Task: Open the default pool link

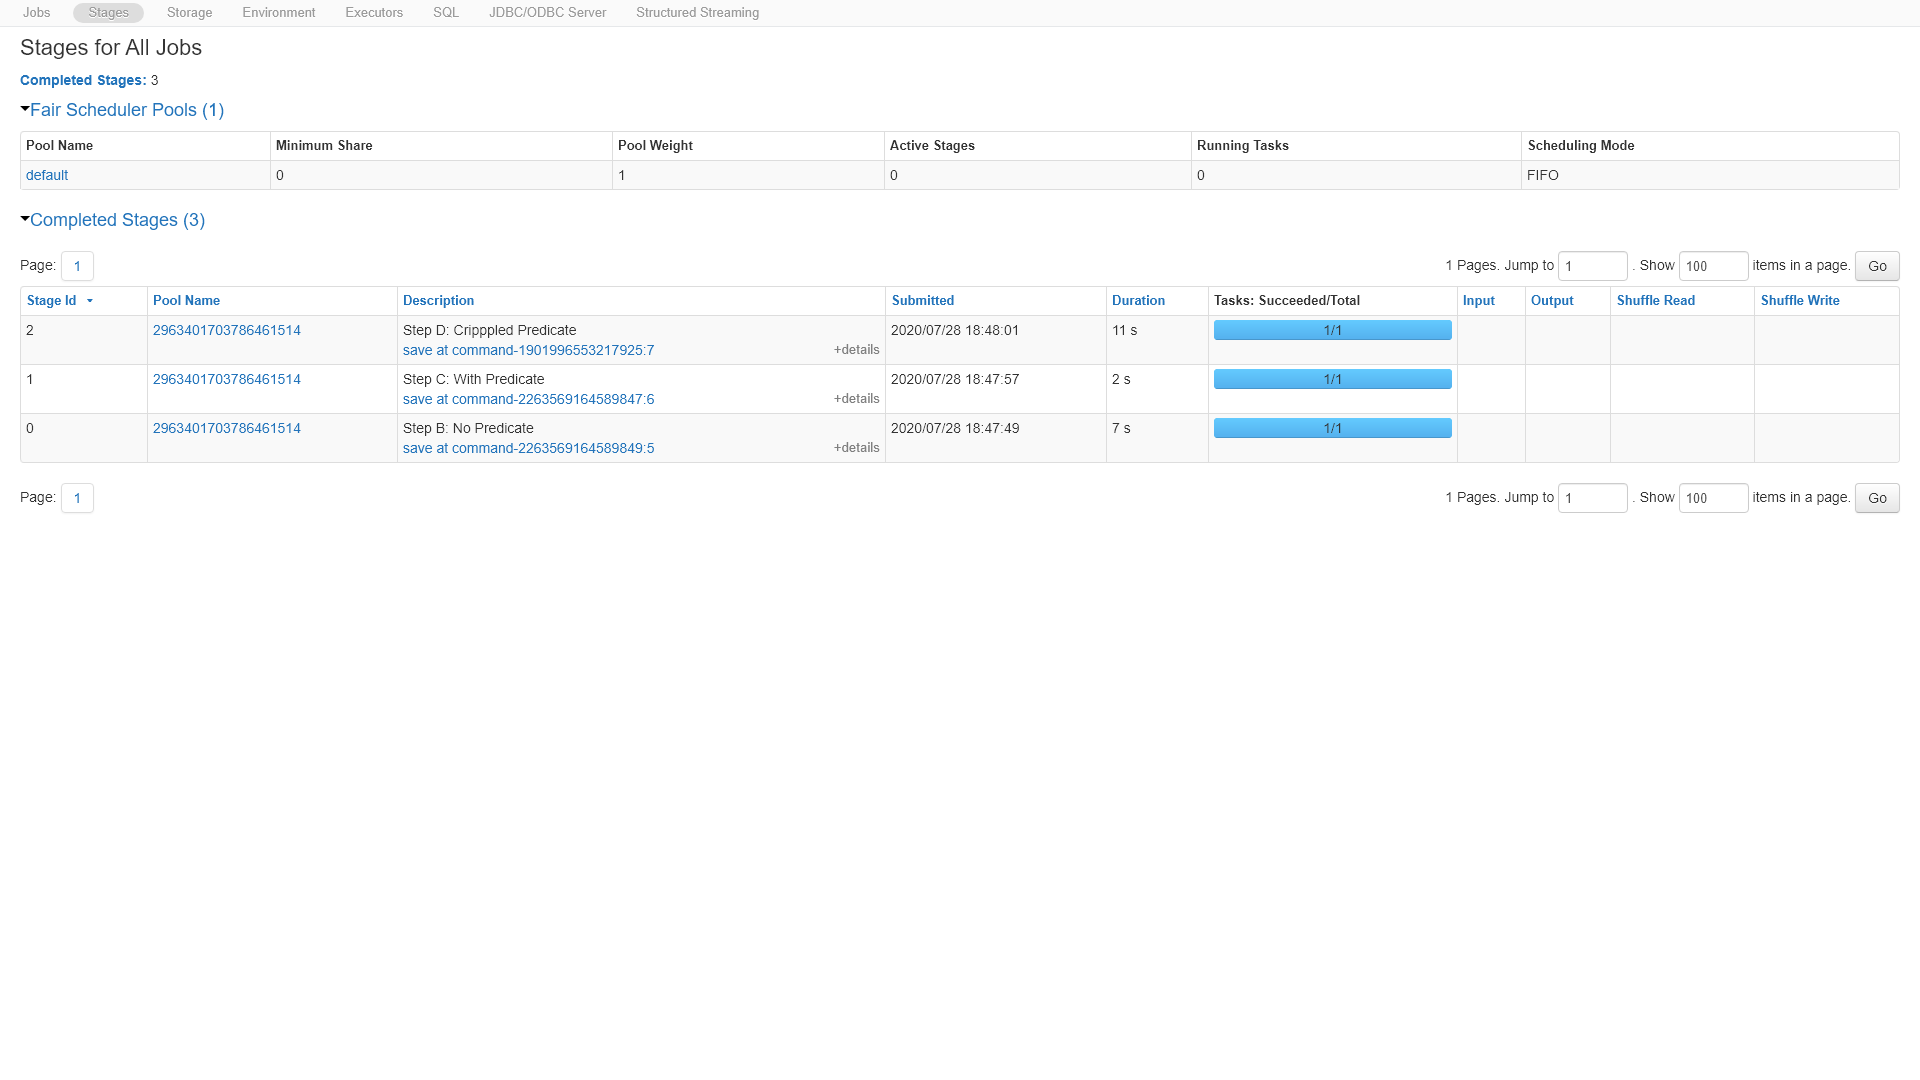Action: 47,175
